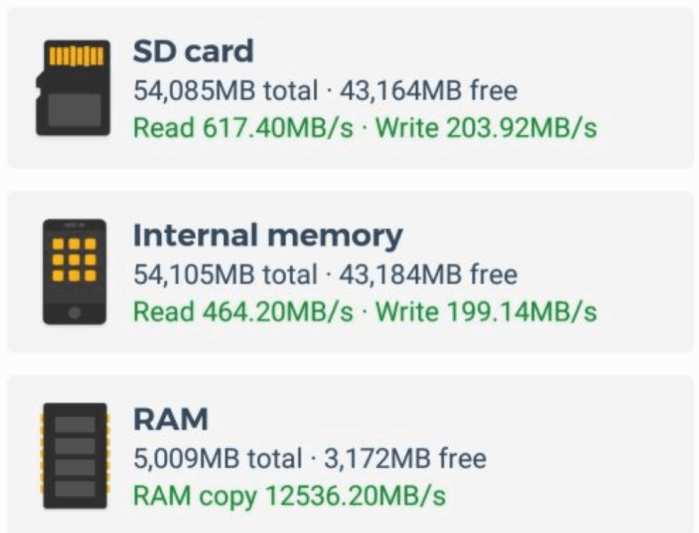
Task: Tap the SD card Read 617.40MB/s result
Action: tap(243, 128)
